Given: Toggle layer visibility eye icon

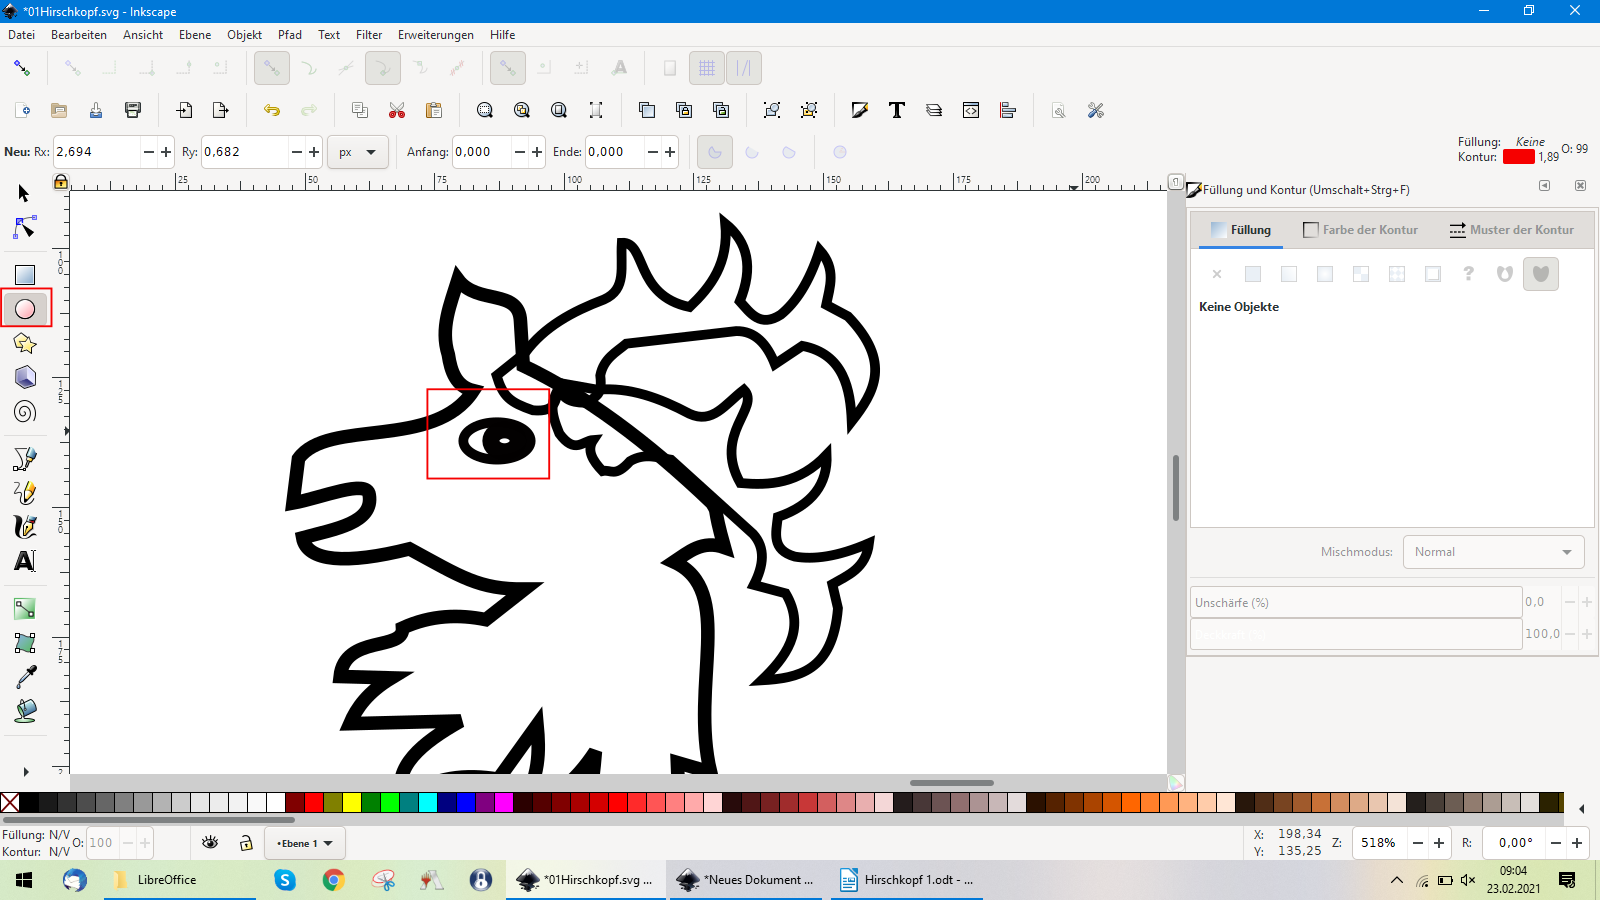Looking at the screenshot, I should (x=210, y=843).
